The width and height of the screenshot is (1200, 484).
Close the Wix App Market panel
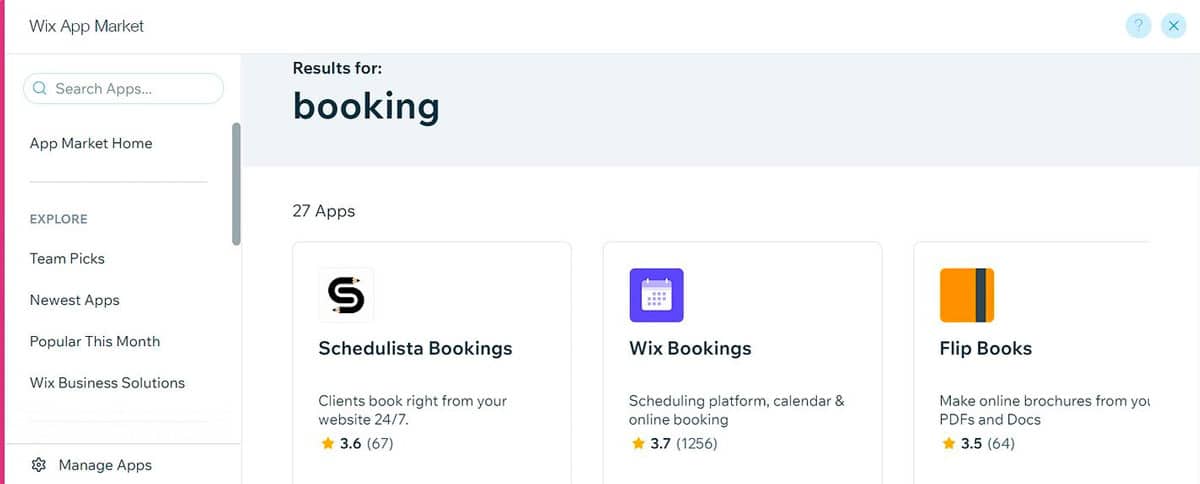pyautogui.click(x=1174, y=26)
